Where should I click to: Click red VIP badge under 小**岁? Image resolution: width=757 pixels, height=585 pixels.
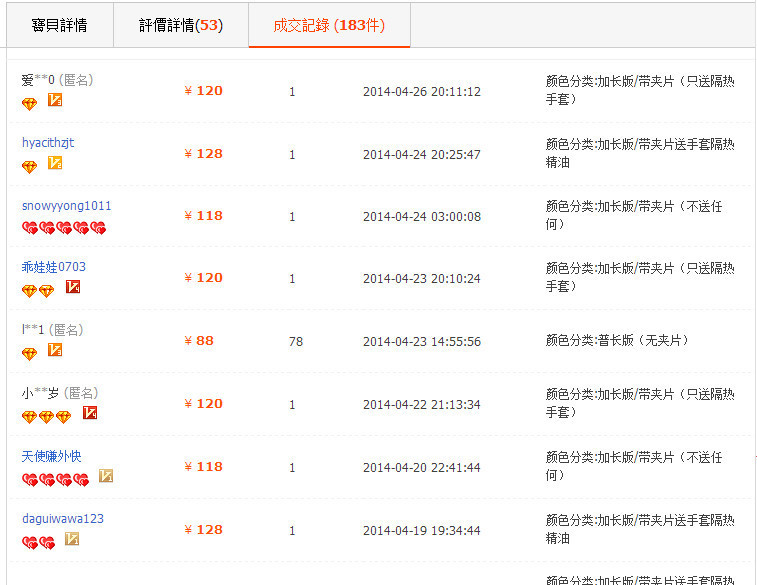pyautogui.click(x=90, y=413)
